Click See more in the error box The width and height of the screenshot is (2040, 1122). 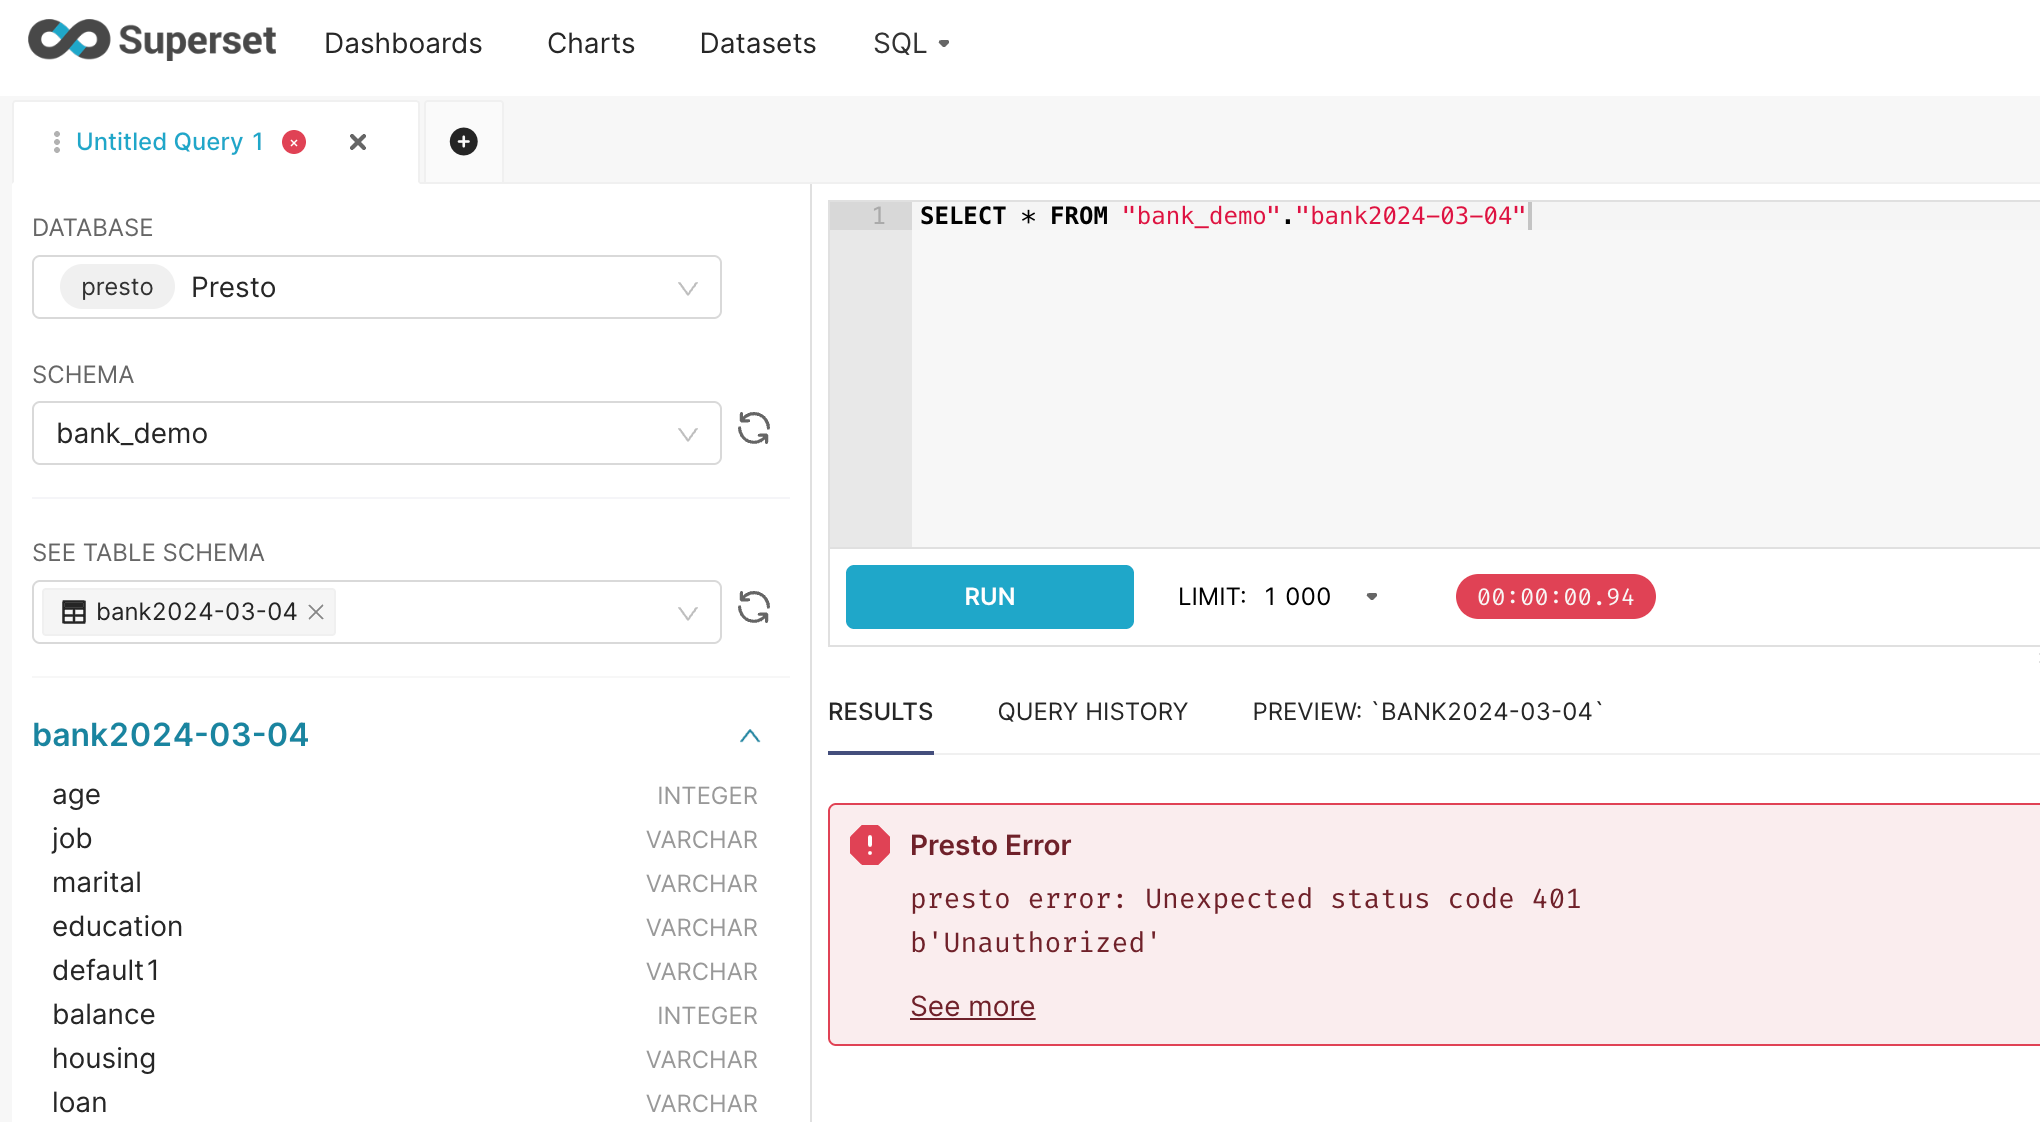click(x=973, y=1006)
